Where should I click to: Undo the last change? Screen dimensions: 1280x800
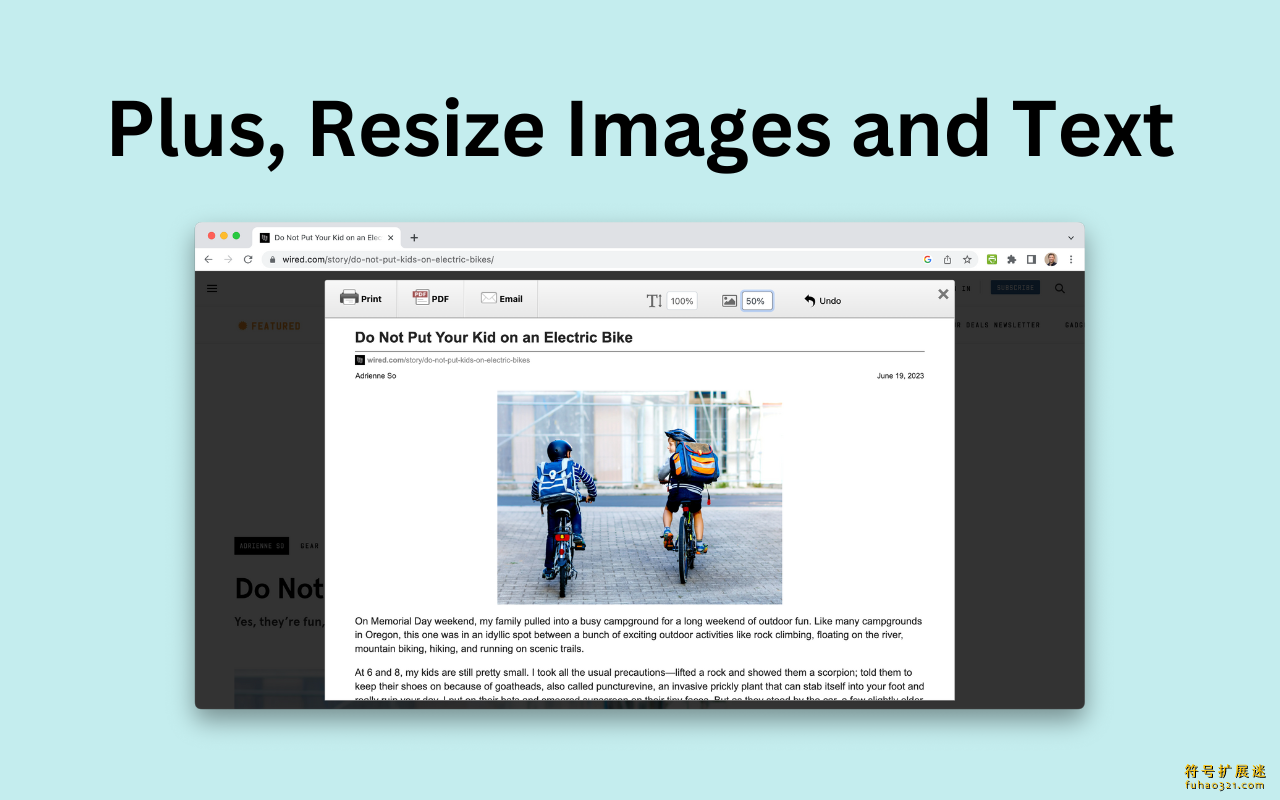[822, 300]
